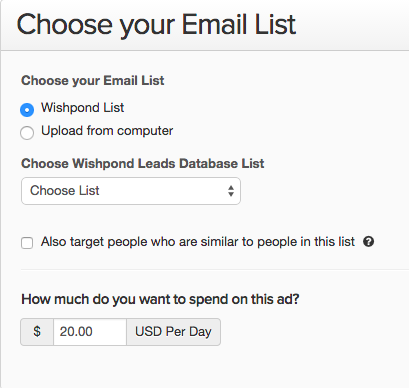Click the dollar sign currency prefix
Viewport: 409px width, 388px height.
tap(37, 332)
